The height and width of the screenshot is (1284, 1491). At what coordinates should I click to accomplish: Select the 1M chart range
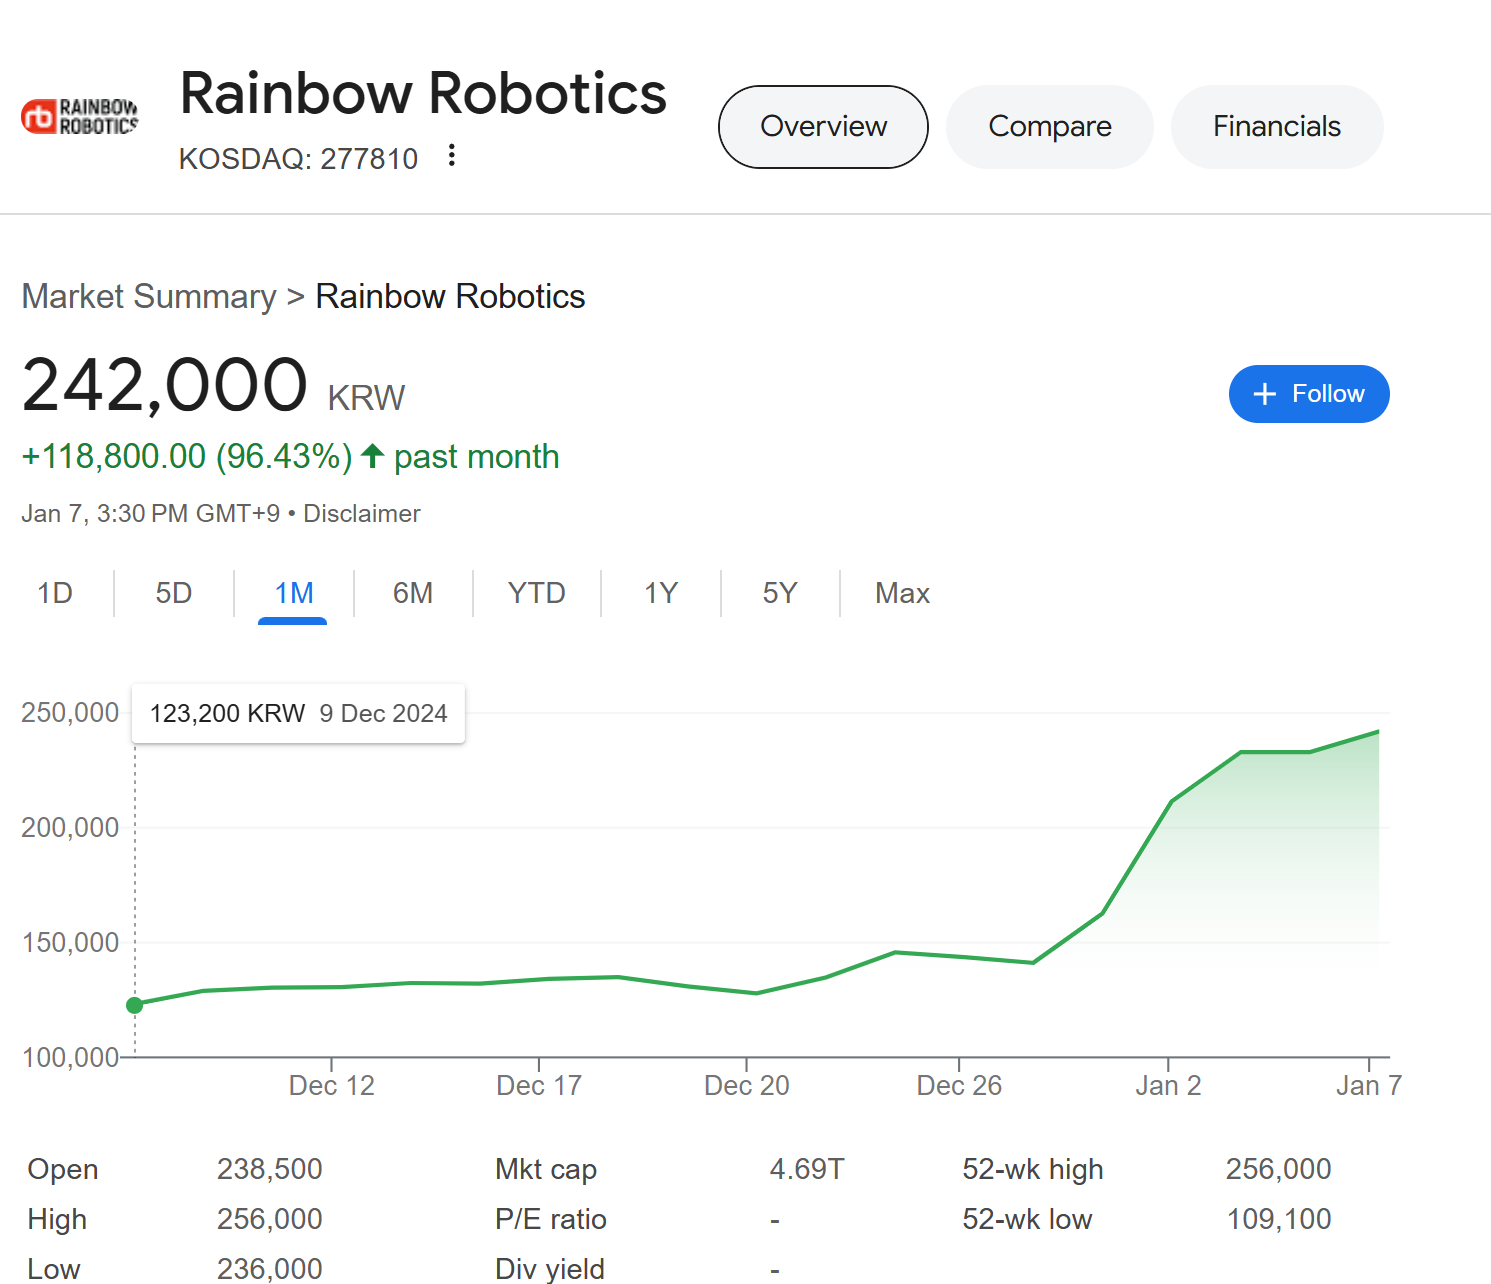(294, 593)
